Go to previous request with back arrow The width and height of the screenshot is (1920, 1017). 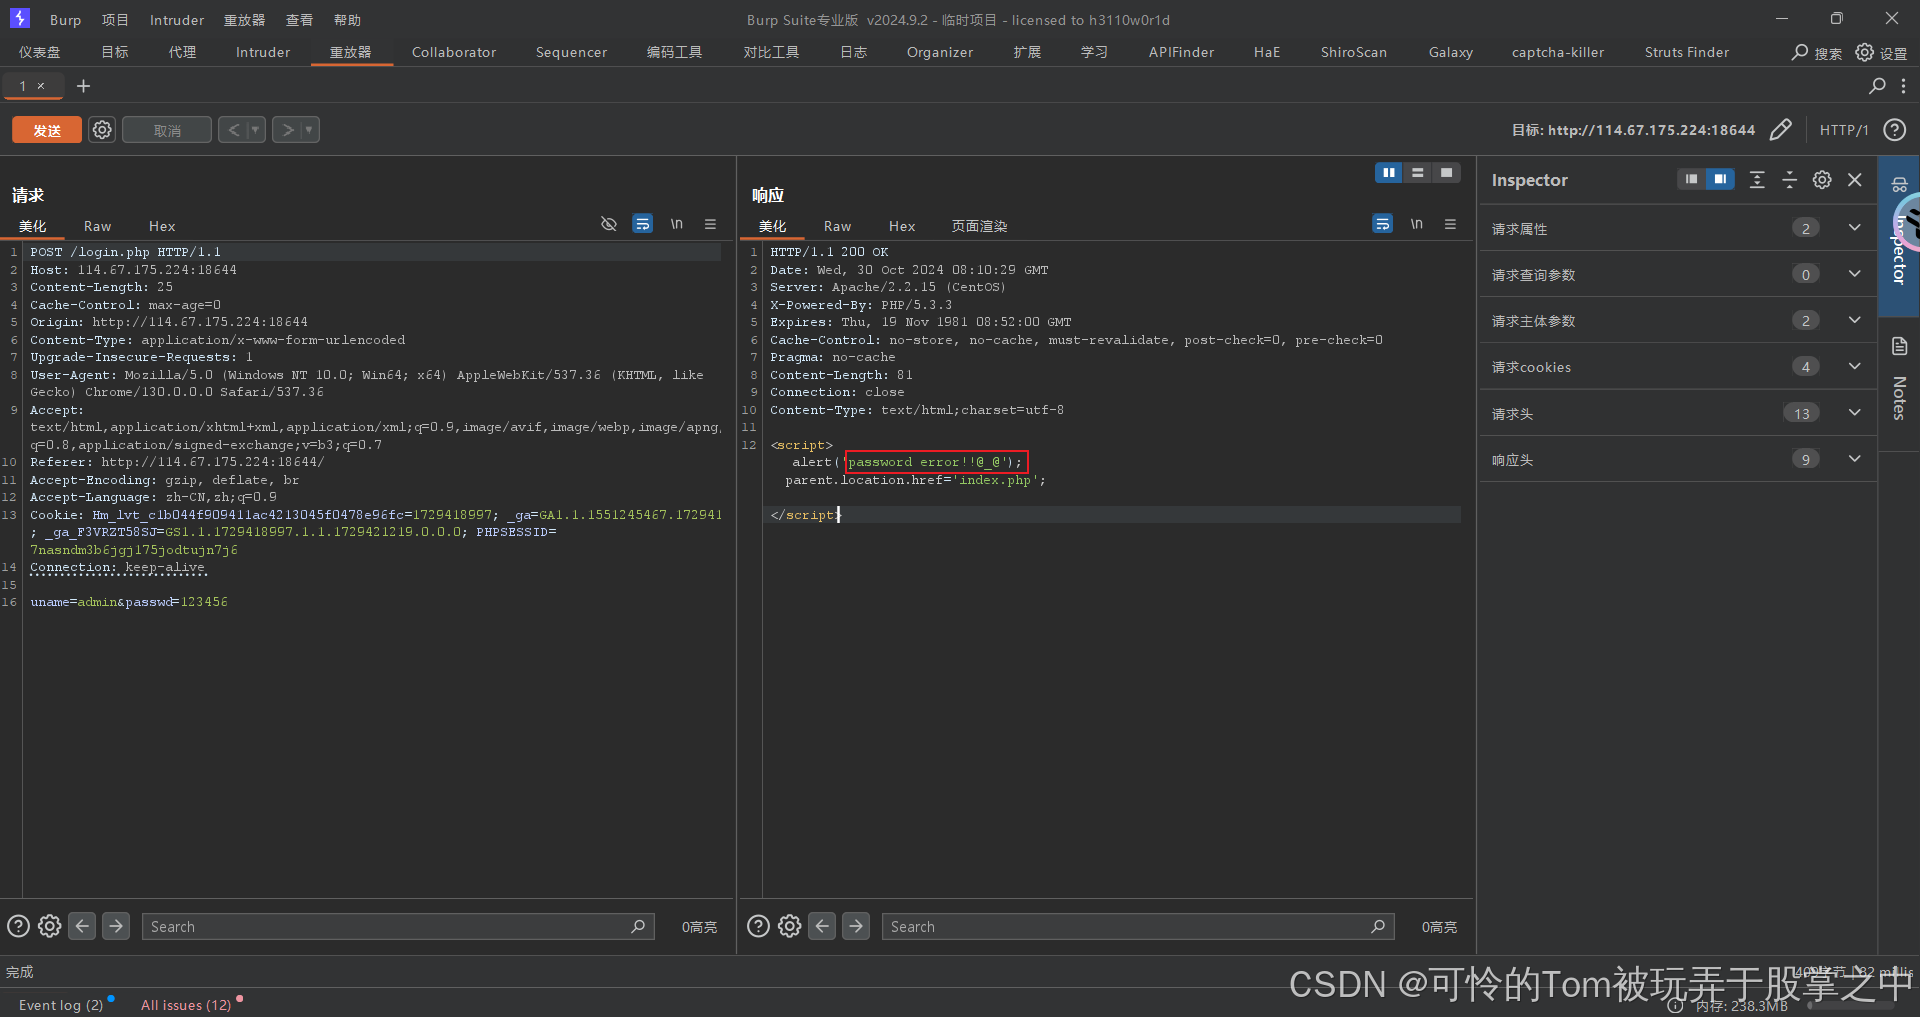tap(233, 130)
